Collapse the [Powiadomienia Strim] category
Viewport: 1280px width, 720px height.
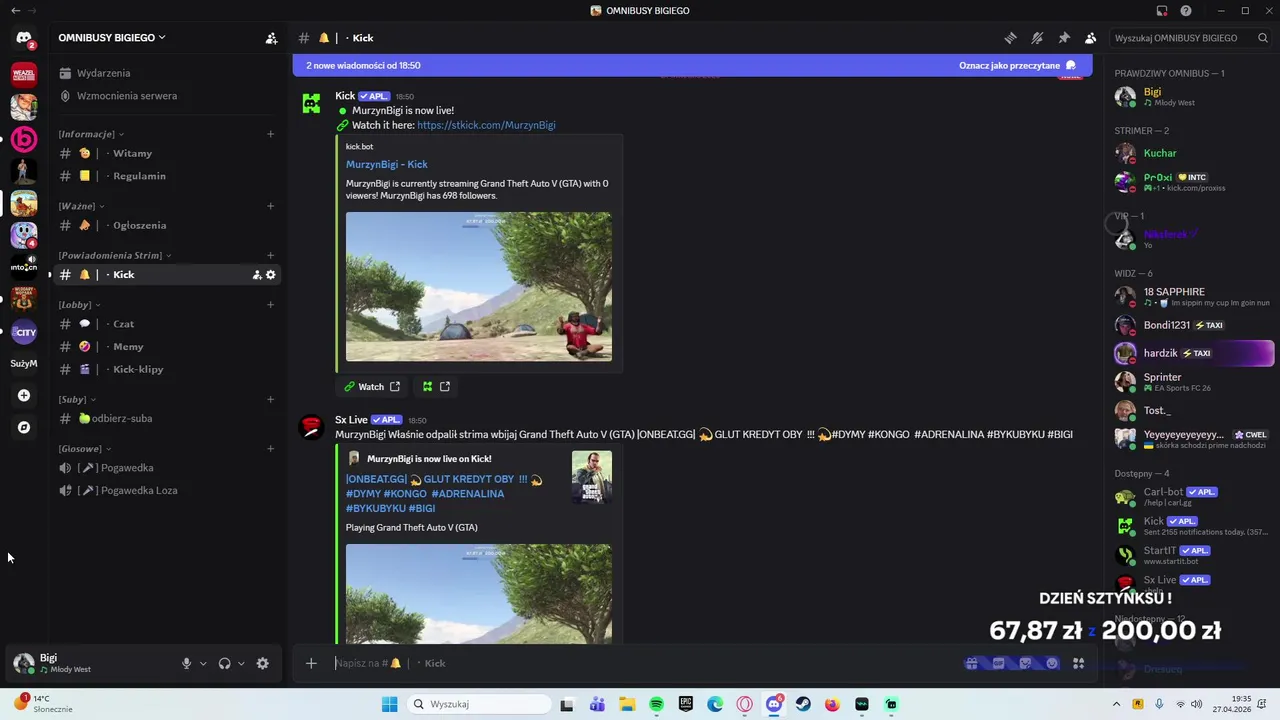(115, 255)
